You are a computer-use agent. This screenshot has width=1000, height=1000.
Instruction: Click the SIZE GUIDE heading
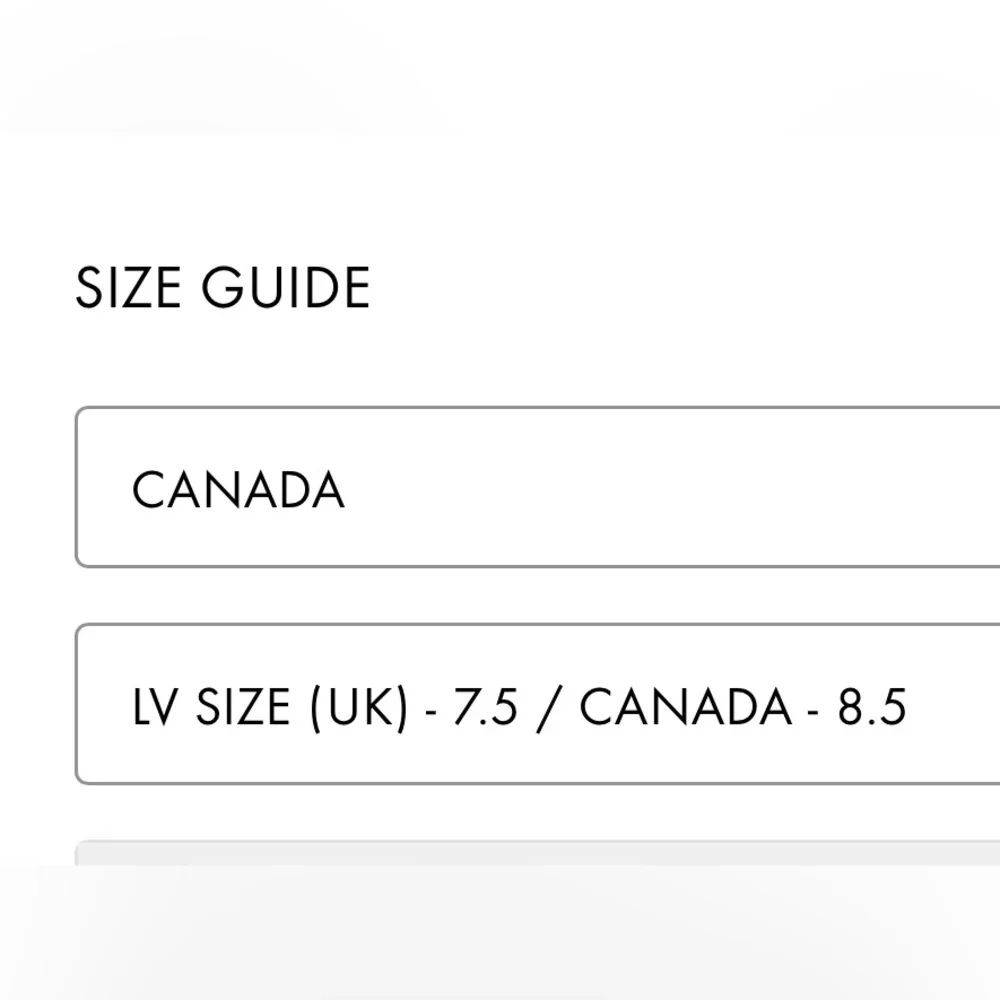coord(222,288)
